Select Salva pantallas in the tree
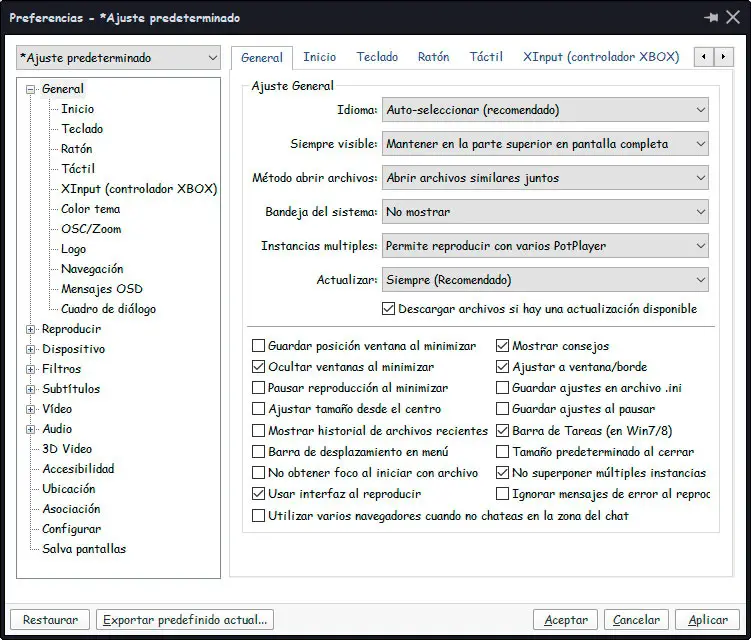The height and width of the screenshot is (640, 751). [84, 549]
